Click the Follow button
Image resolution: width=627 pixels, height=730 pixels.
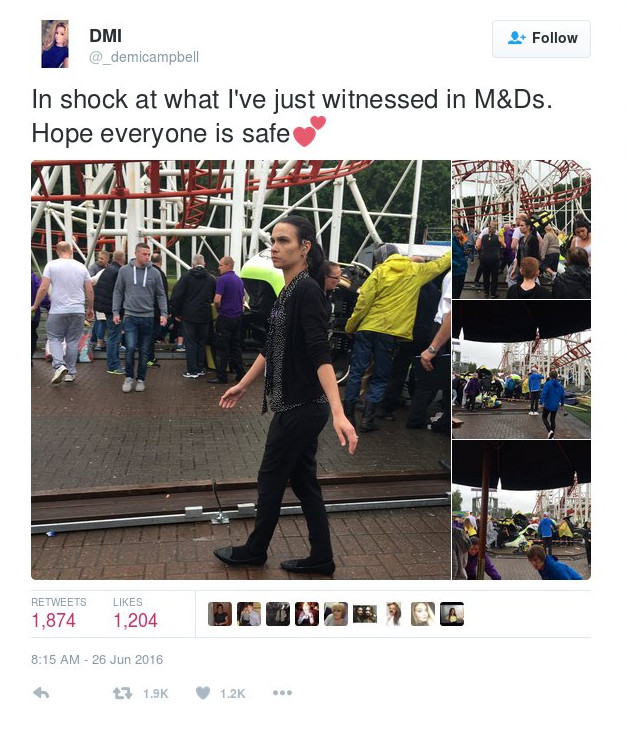tap(541, 39)
